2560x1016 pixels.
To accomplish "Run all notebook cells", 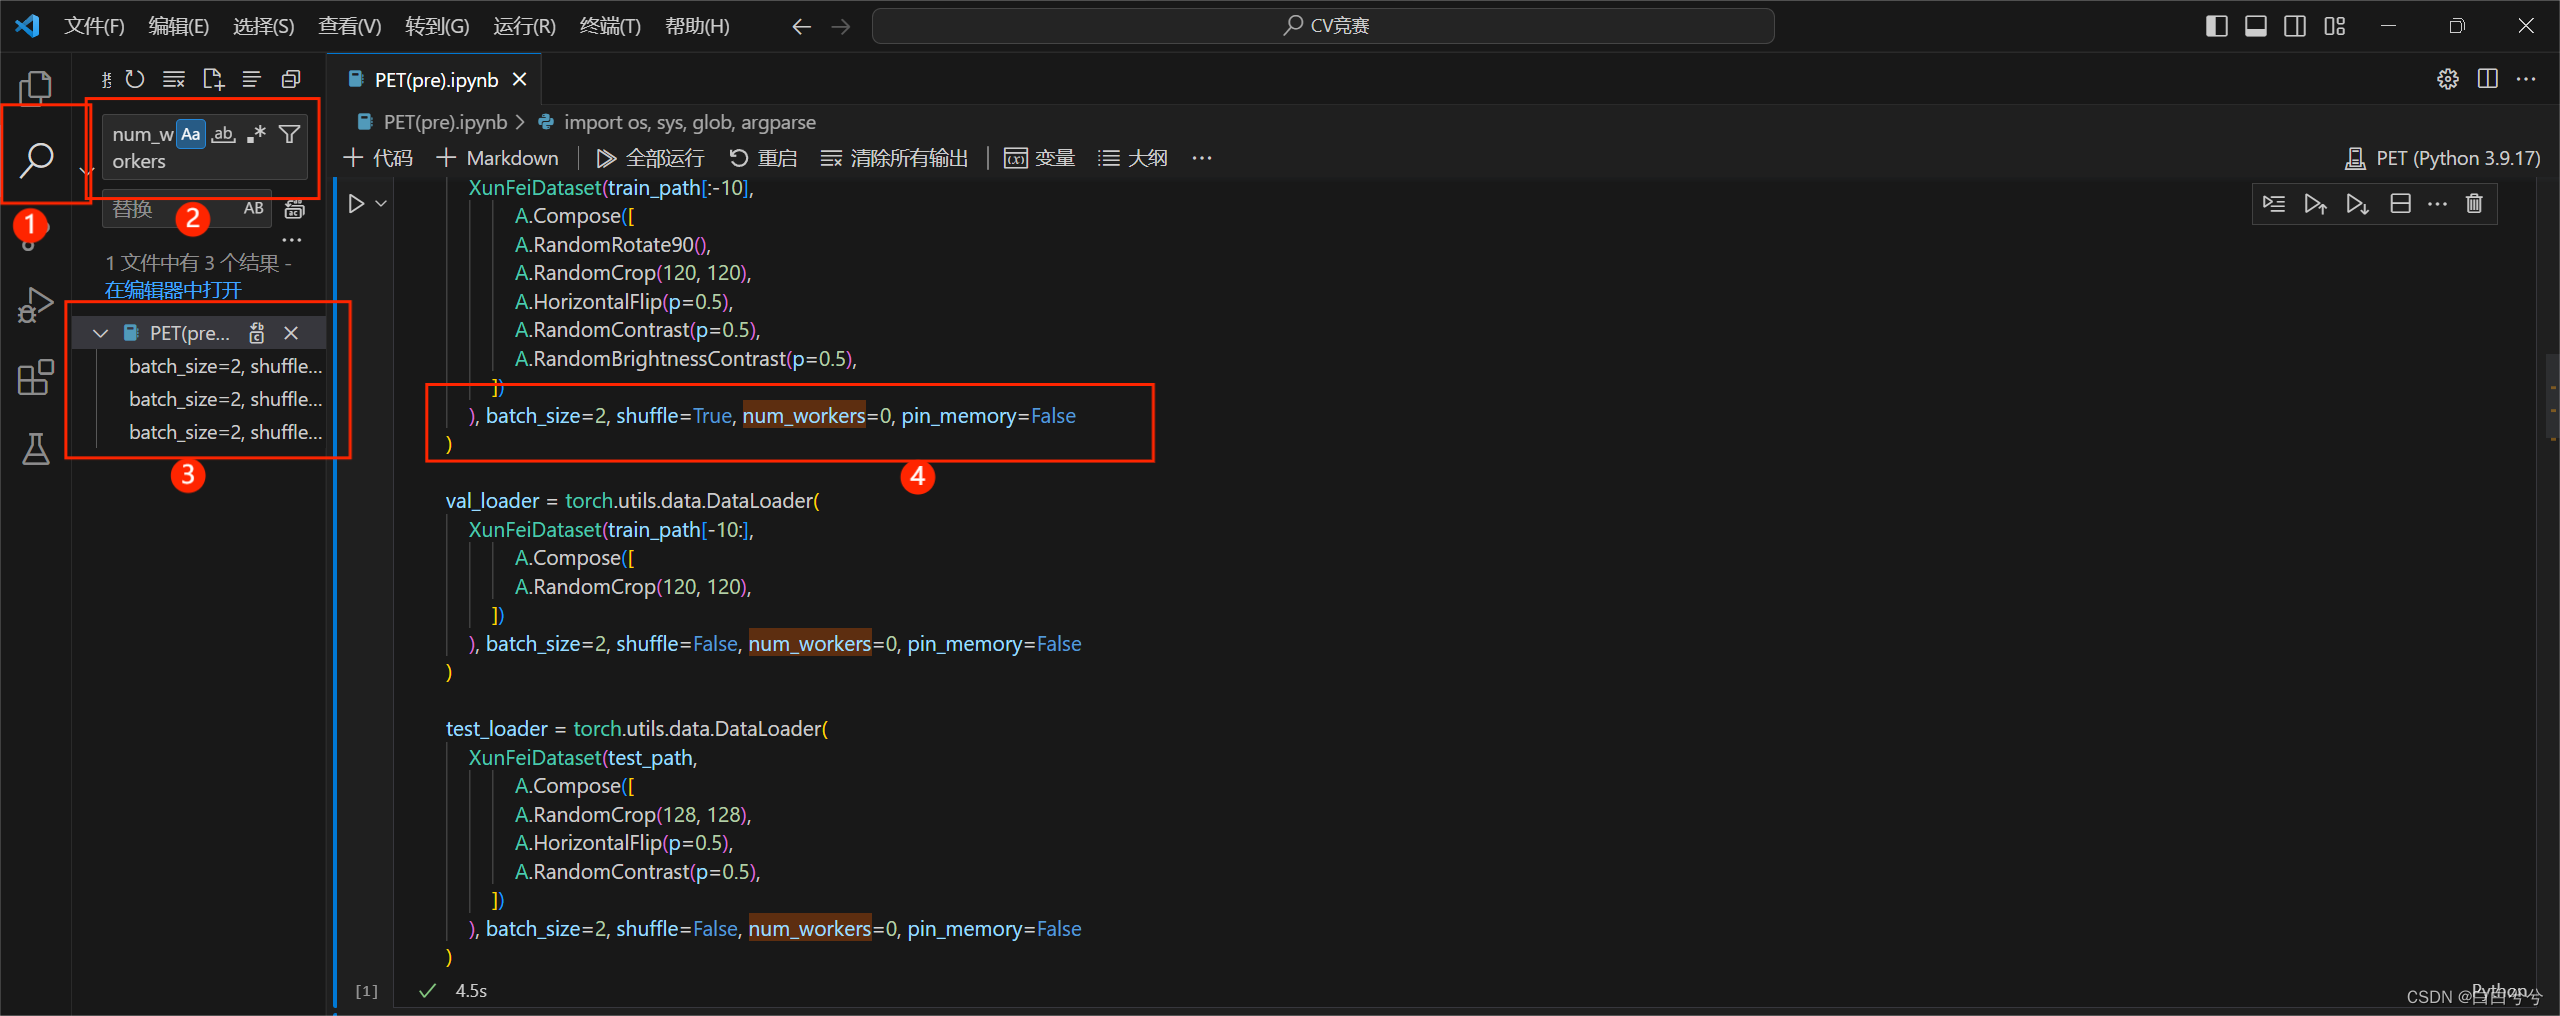I will click(x=650, y=158).
